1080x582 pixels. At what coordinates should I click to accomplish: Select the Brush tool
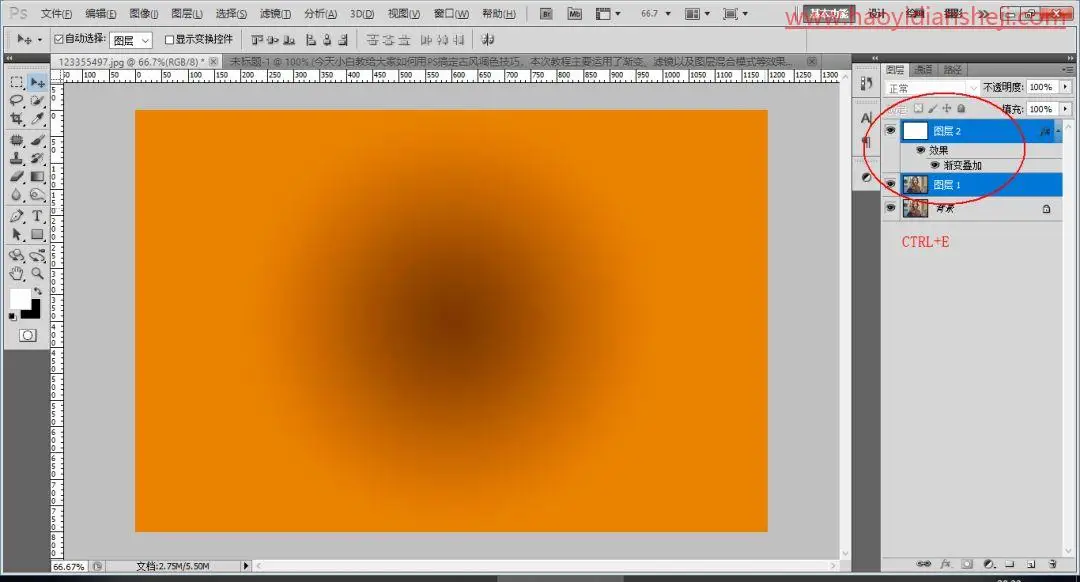coord(37,141)
